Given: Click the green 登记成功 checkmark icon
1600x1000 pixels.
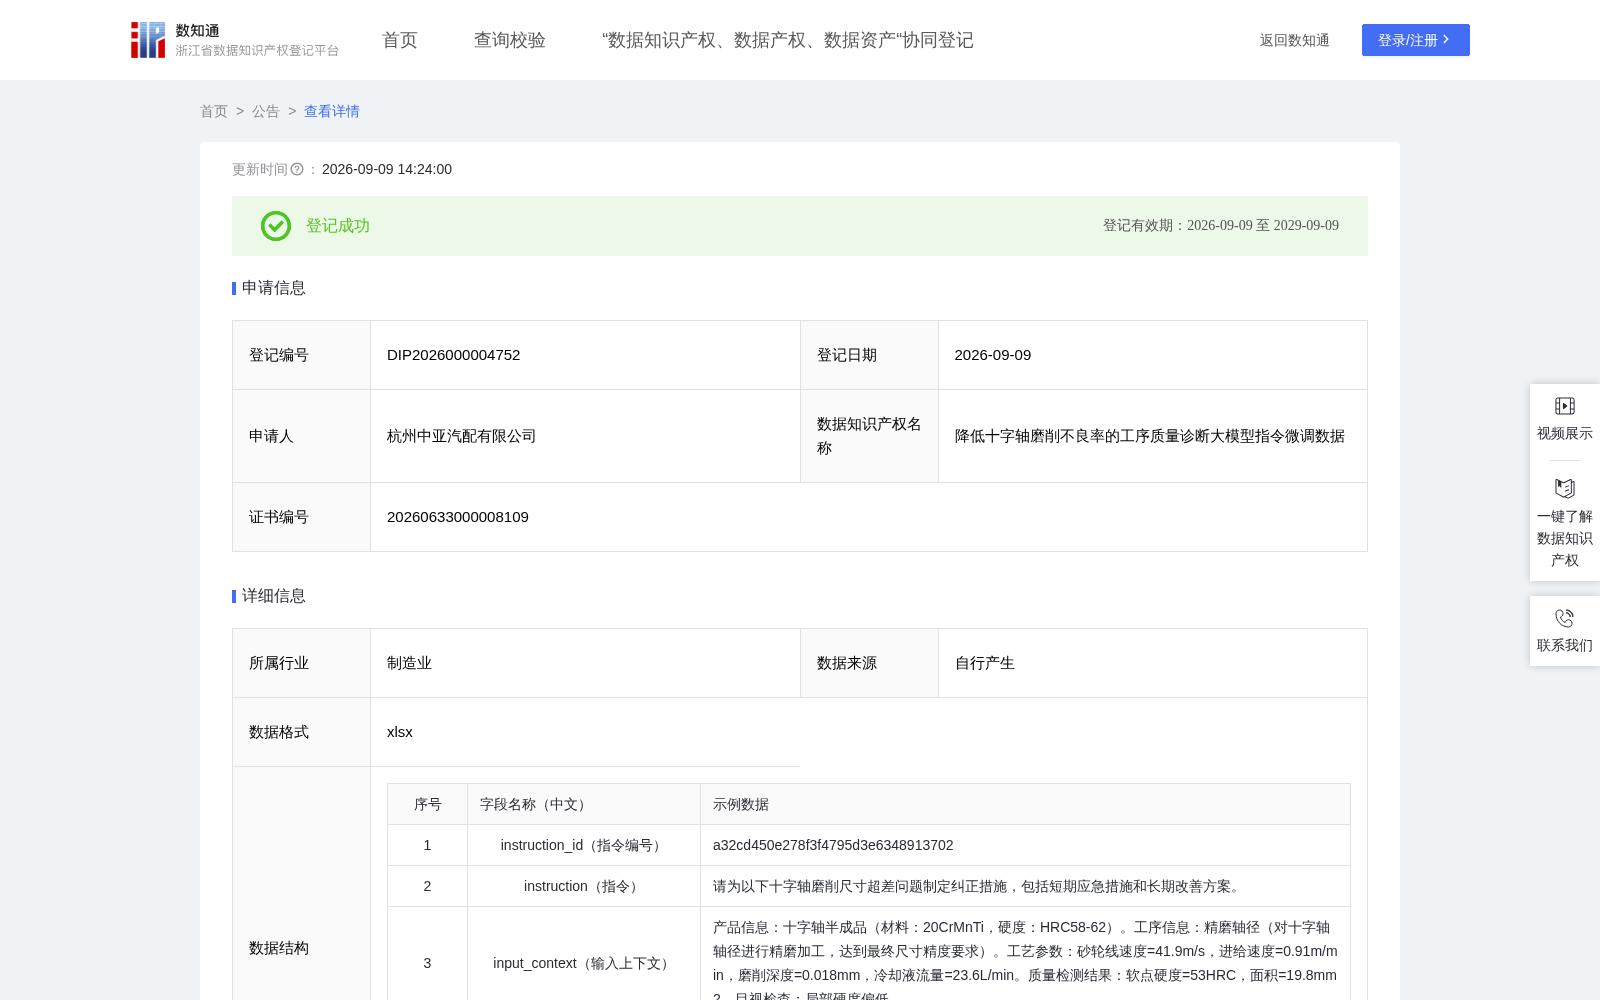Looking at the screenshot, I should coord(276,226).
